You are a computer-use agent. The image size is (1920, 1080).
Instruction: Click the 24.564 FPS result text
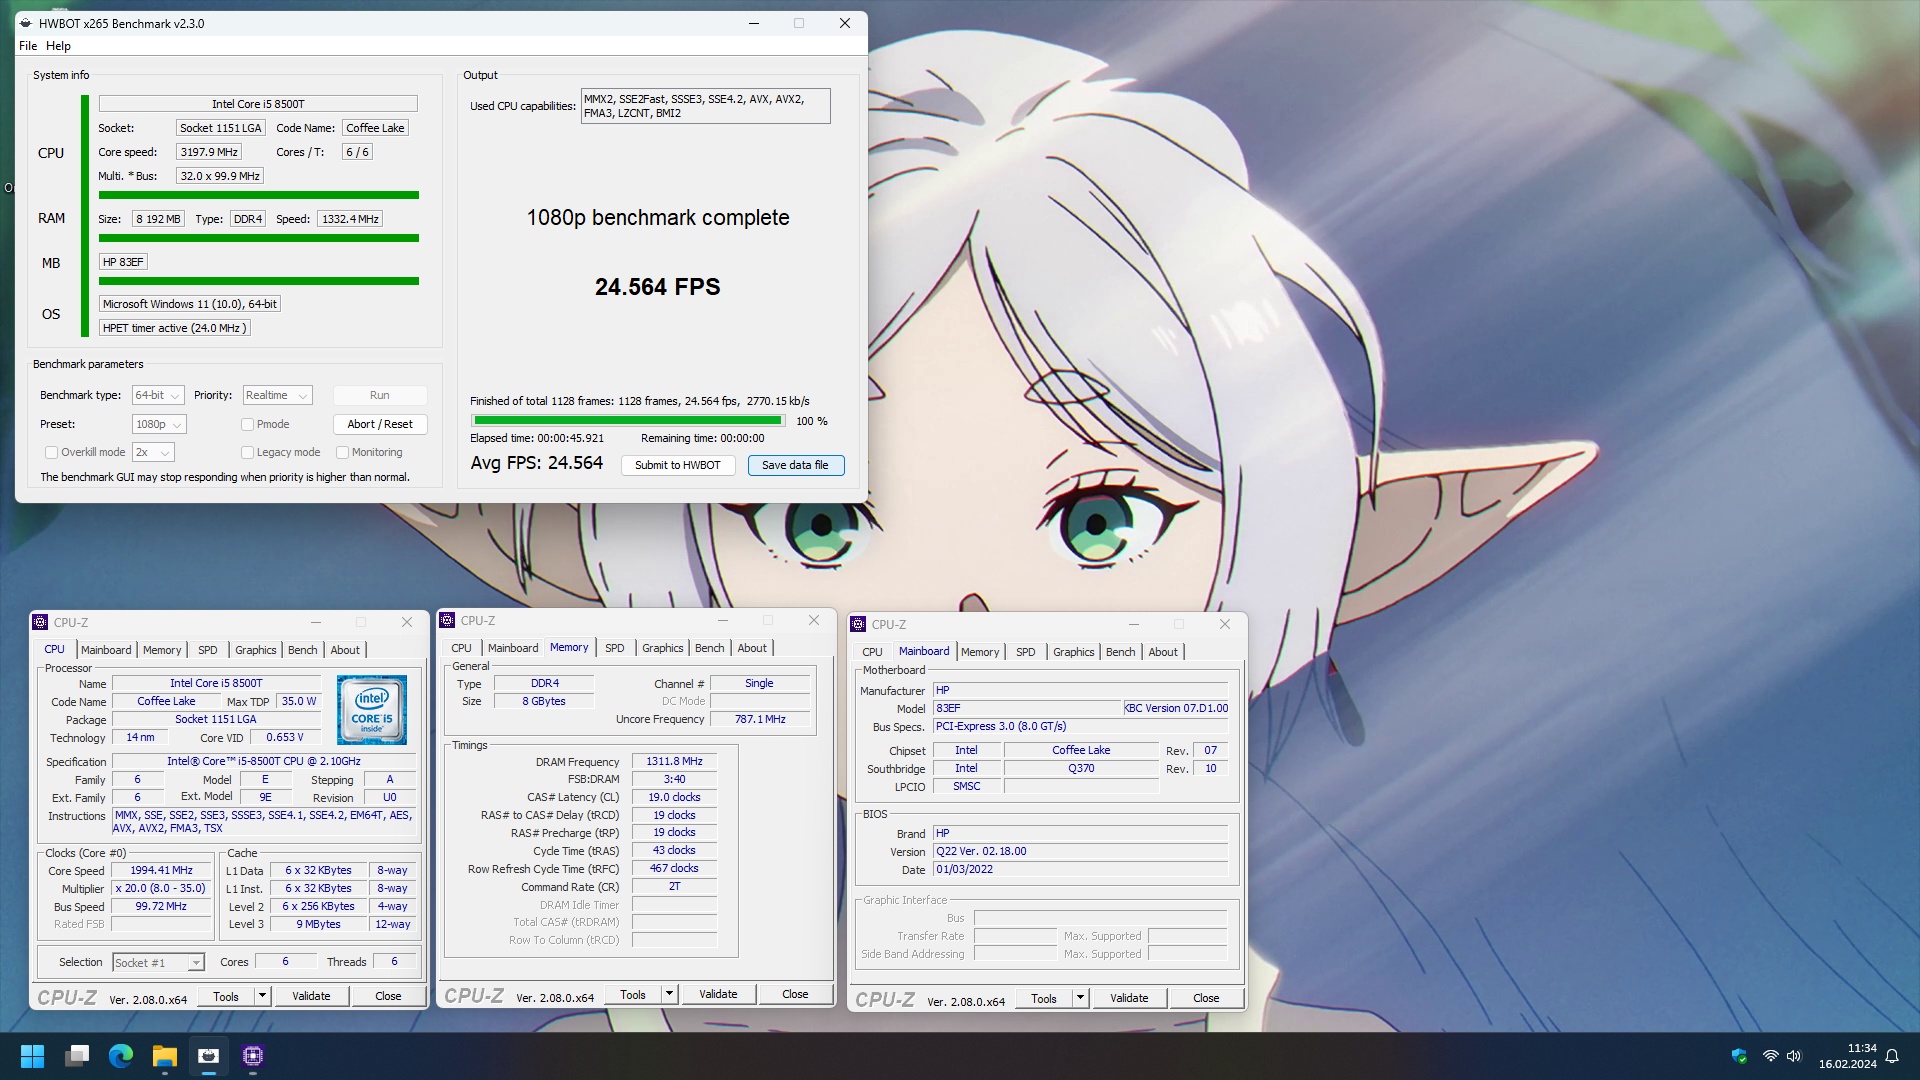(658, 287)
